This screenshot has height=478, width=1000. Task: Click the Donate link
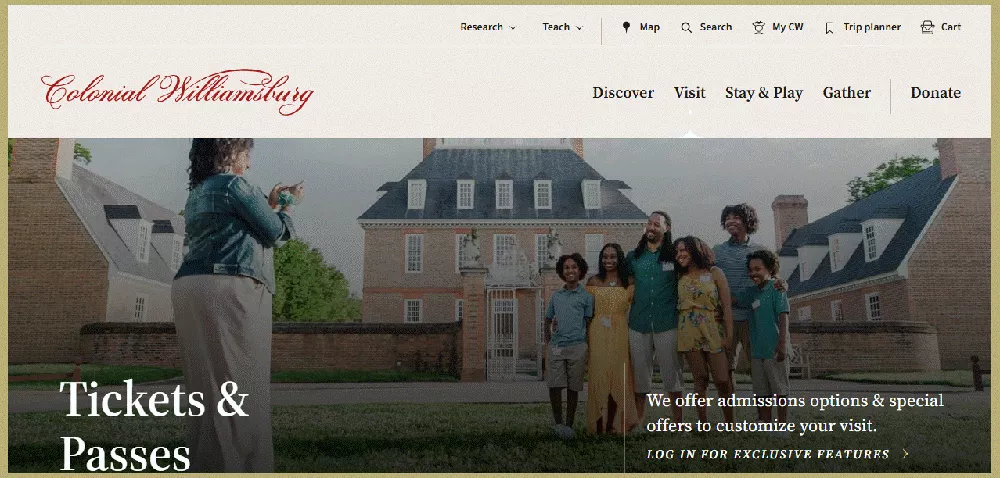(936, 93)
